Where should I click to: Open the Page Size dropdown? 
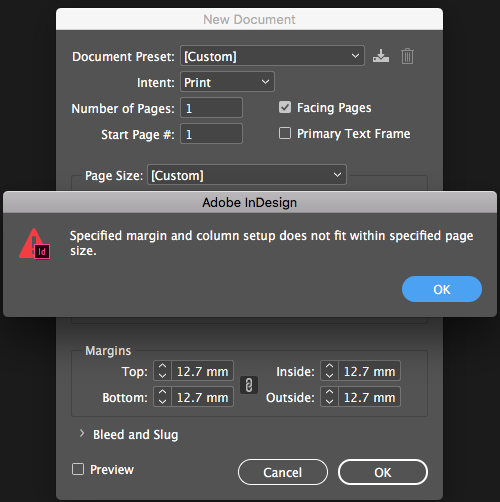point(247,175)
